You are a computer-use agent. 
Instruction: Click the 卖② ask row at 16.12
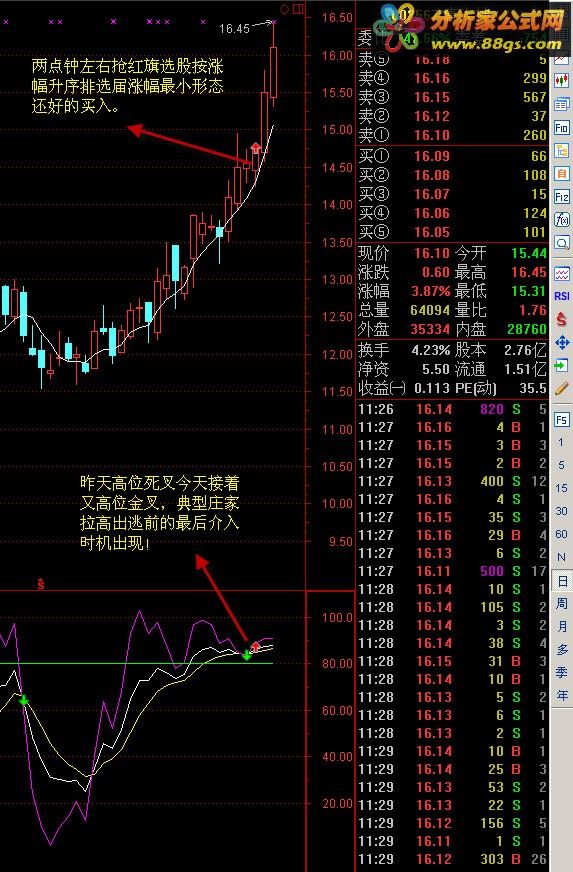pos(452,116)
